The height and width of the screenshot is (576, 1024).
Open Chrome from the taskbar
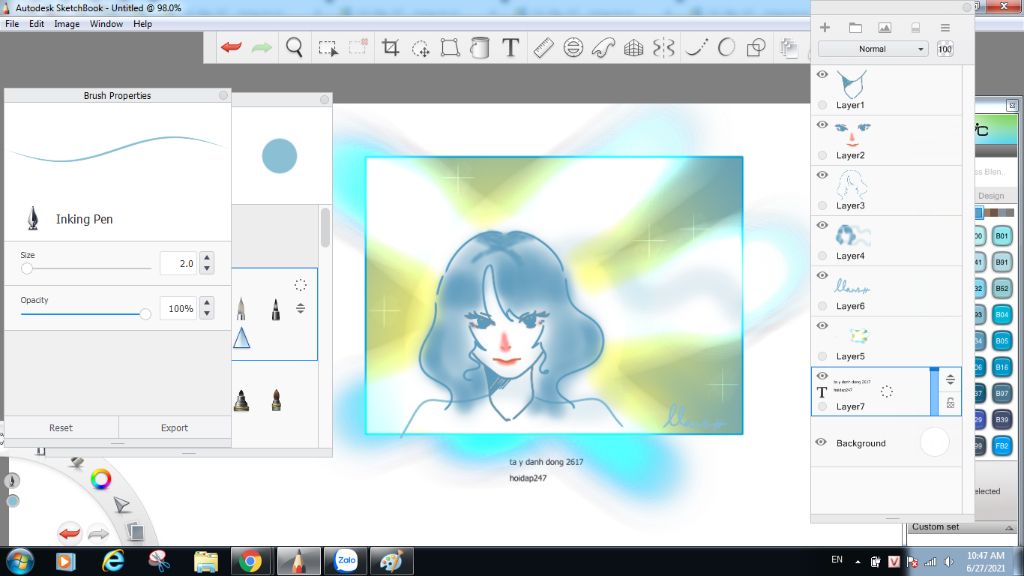click(x=249, y=561)
